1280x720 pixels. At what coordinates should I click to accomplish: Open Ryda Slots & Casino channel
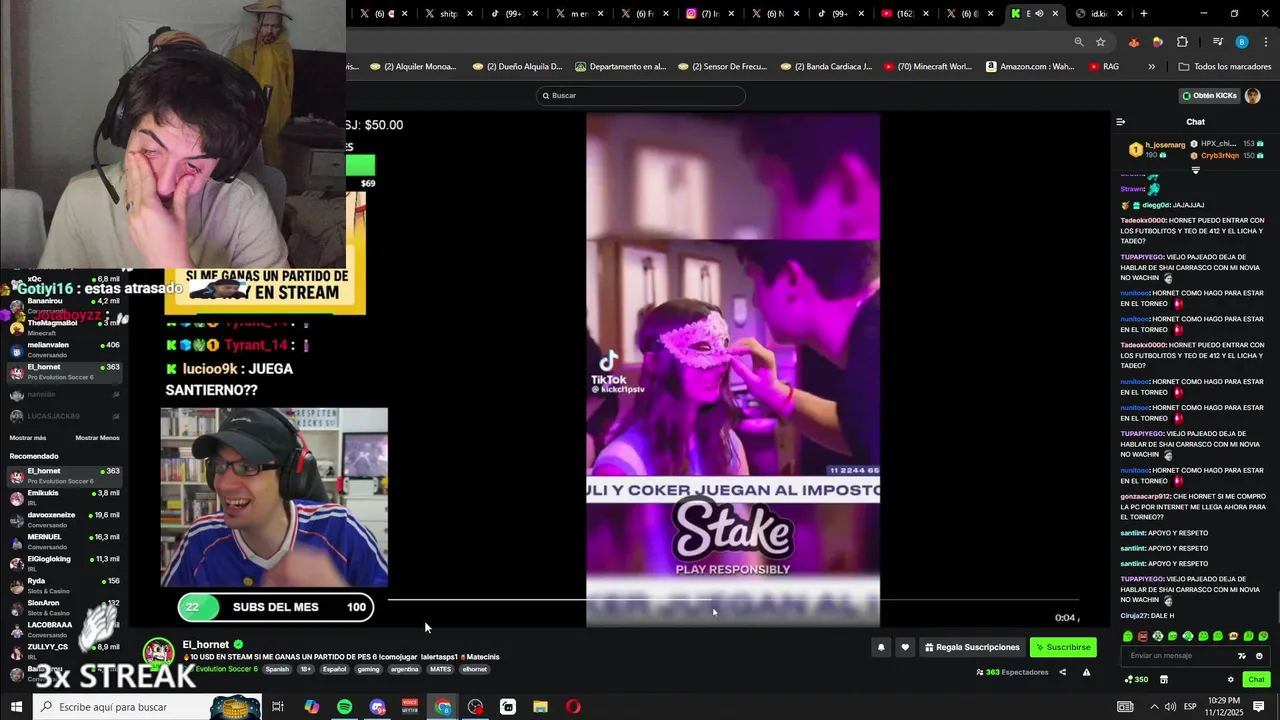coord(64,585)
